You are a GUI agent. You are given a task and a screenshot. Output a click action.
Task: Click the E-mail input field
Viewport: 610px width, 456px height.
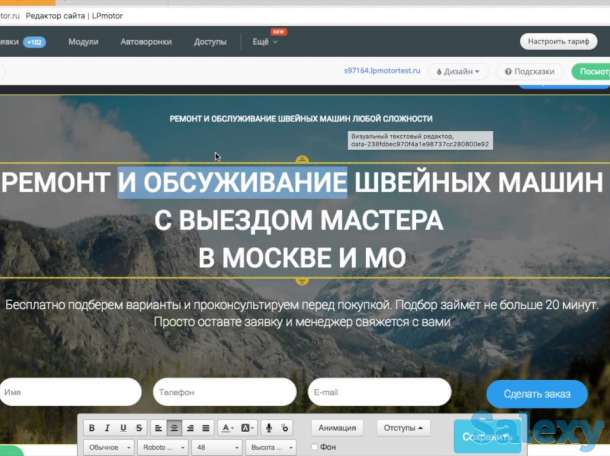[380, 392]
